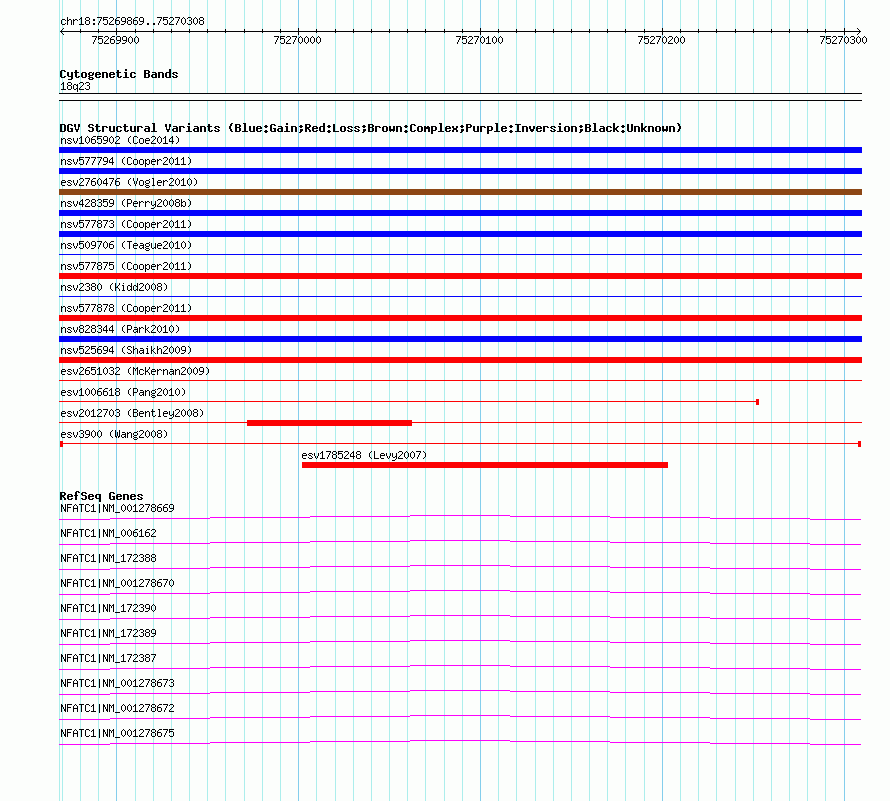Open variant esv1785248 (Levy2007) label
890x801 pixels.
pyautogui.click(x=364, y=455)
